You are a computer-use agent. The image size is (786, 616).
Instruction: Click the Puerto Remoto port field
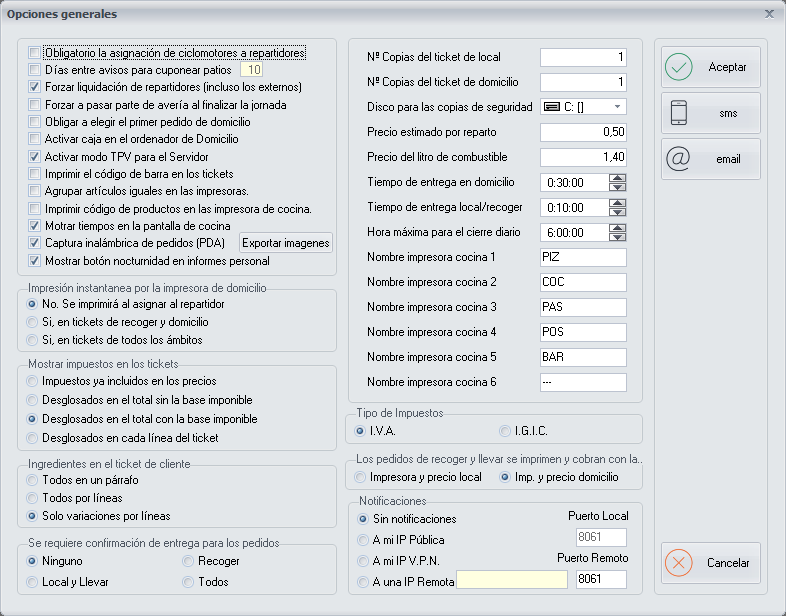pos(601,580)
